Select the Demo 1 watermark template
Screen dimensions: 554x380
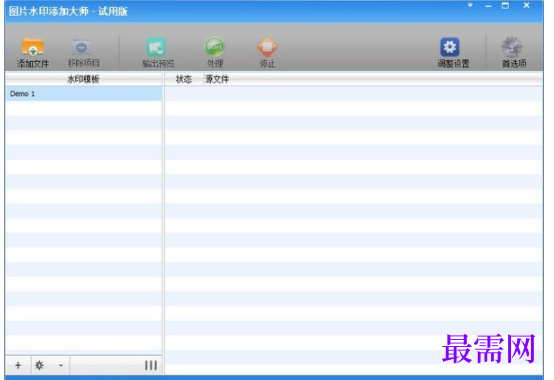(84, 94)
